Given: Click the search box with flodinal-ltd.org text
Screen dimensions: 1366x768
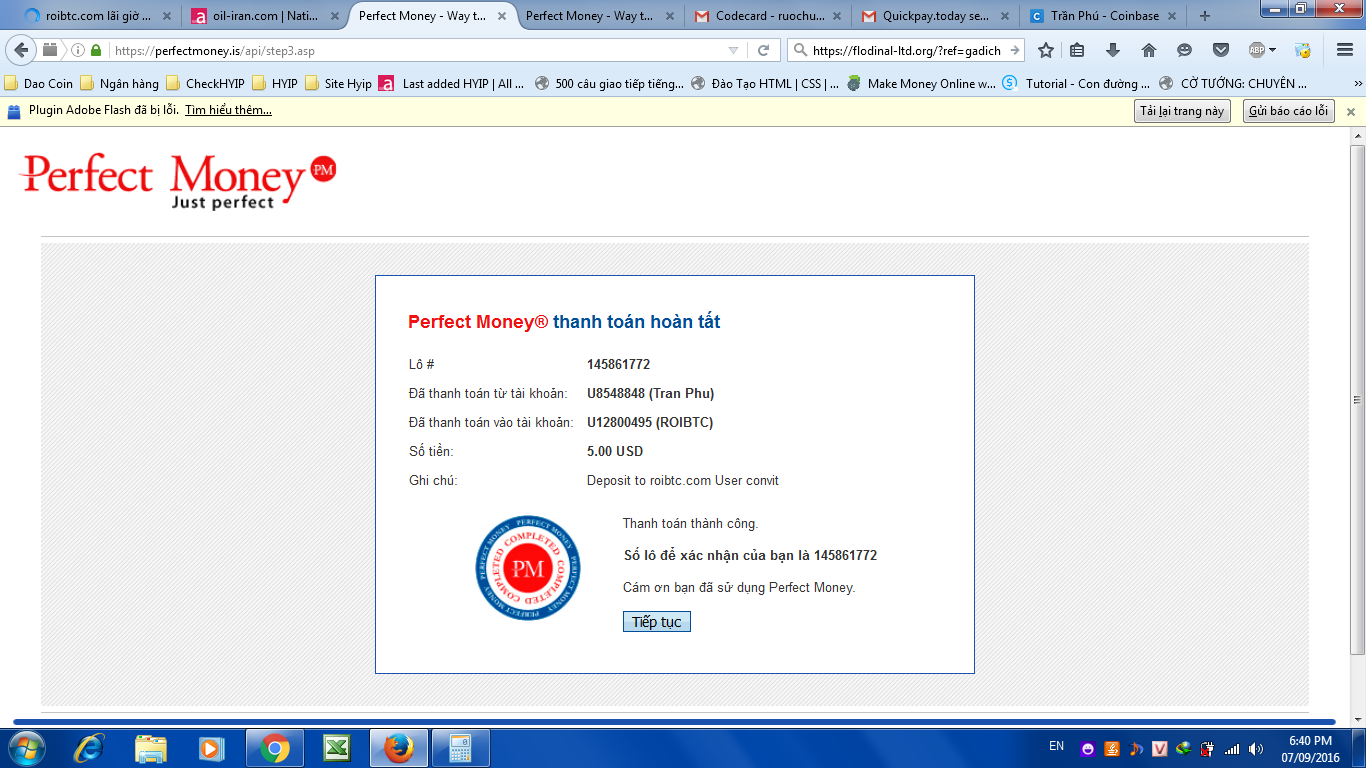Looking at the screenshot, I should tap(908, 50).
